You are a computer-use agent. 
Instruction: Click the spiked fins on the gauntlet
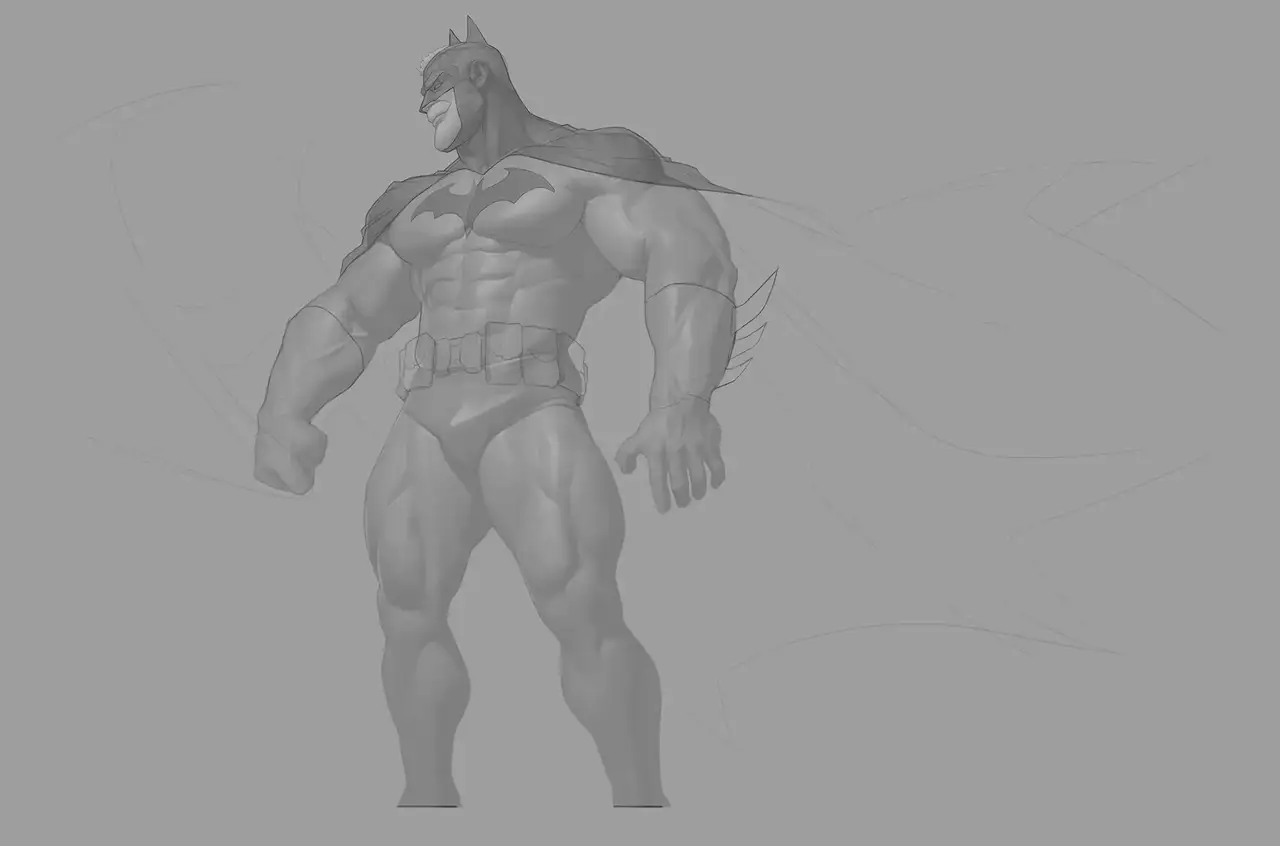750,325
